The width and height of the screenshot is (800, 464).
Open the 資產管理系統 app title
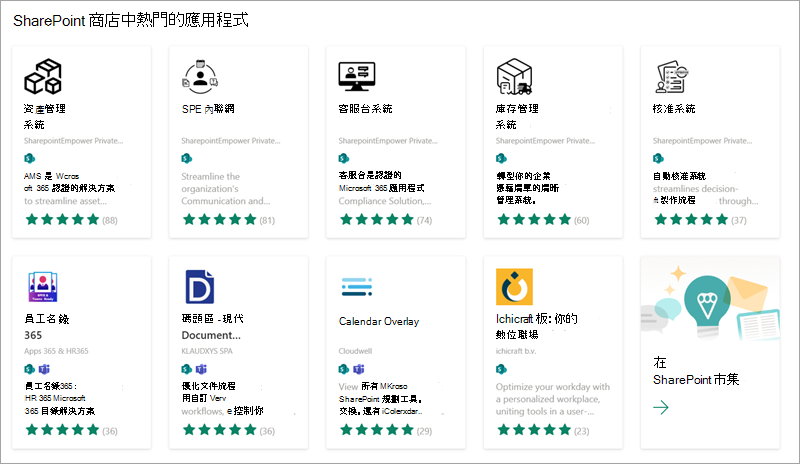click(45, 116)
